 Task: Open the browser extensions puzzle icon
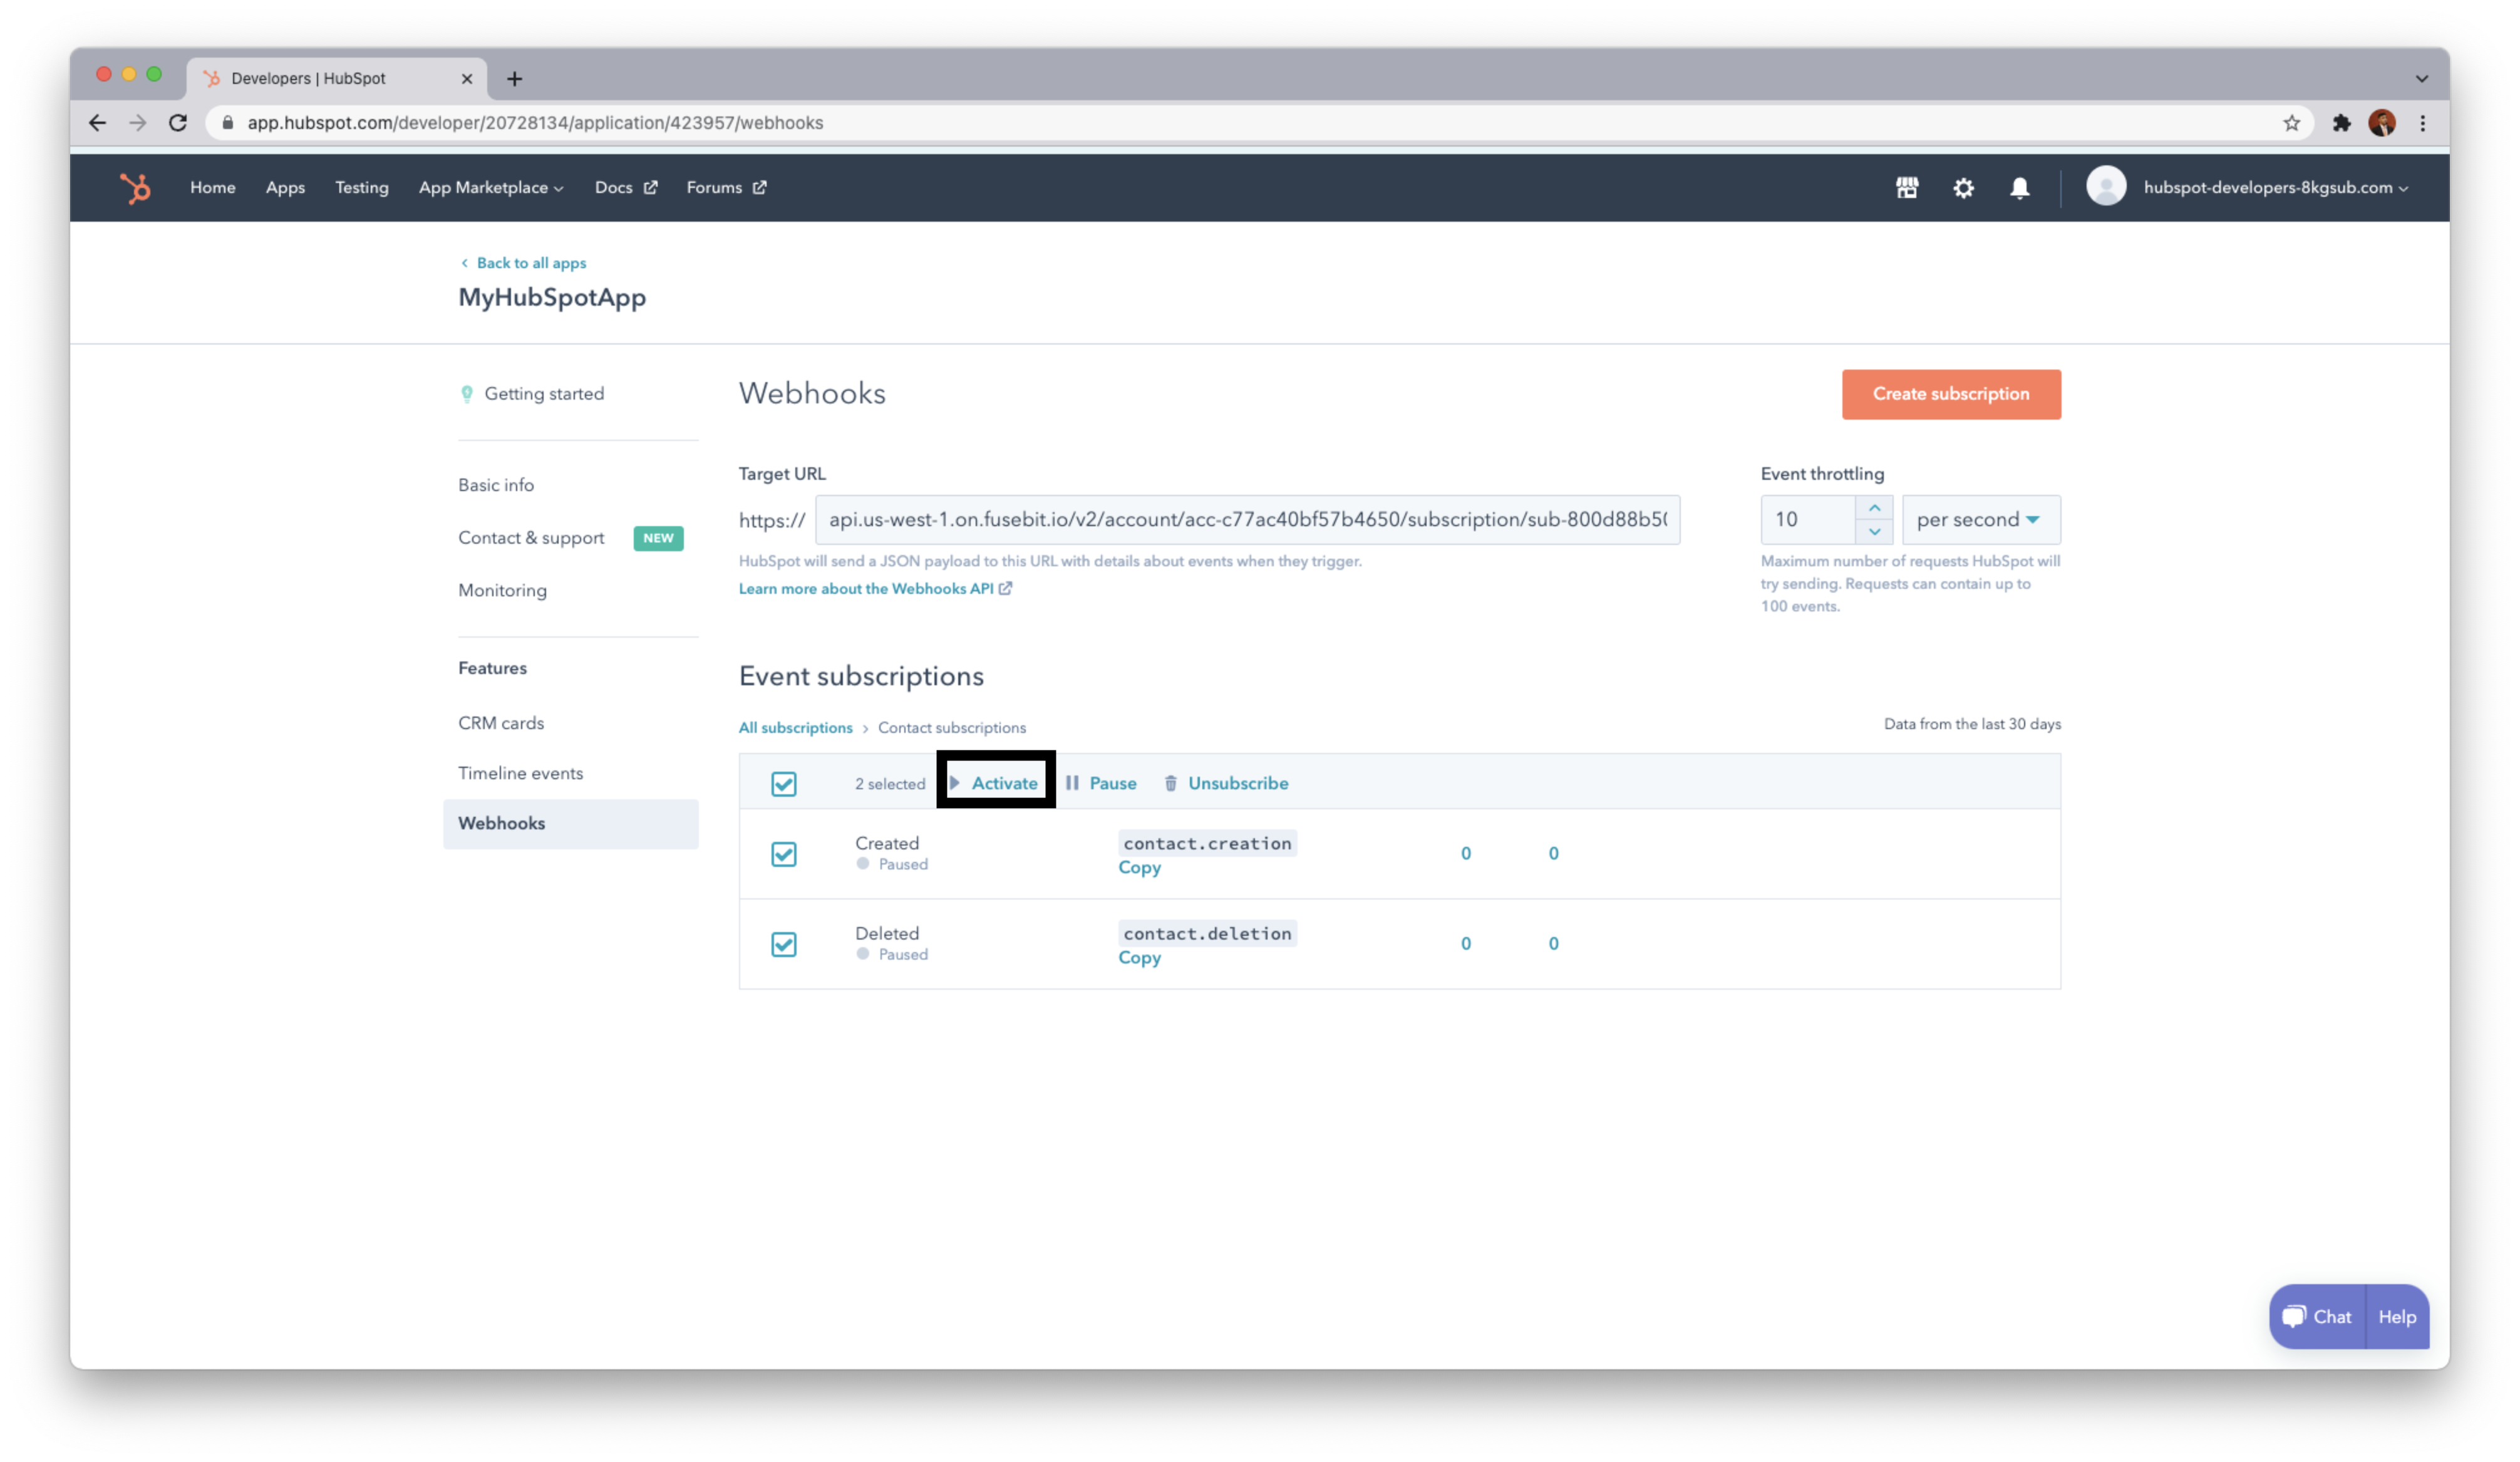(2341, 123)
